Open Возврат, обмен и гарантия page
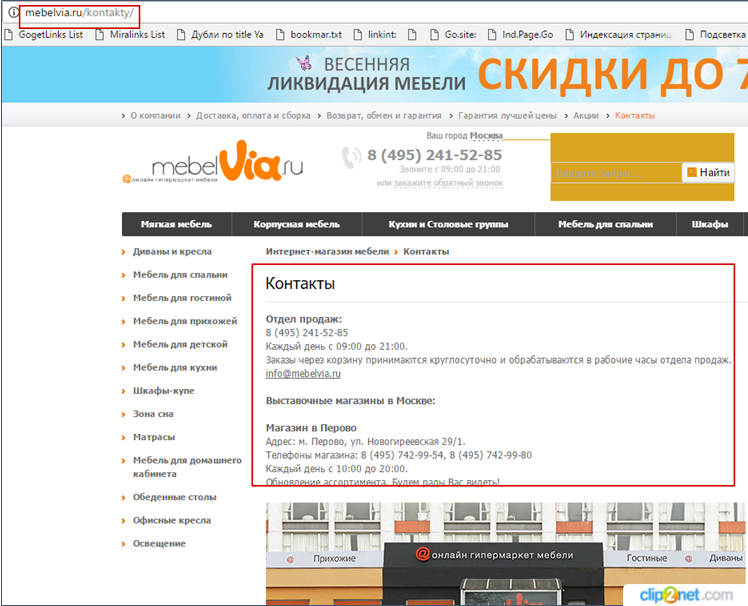Image resolution: width=748 pixels, height=606 pixels. coord(384,115)
